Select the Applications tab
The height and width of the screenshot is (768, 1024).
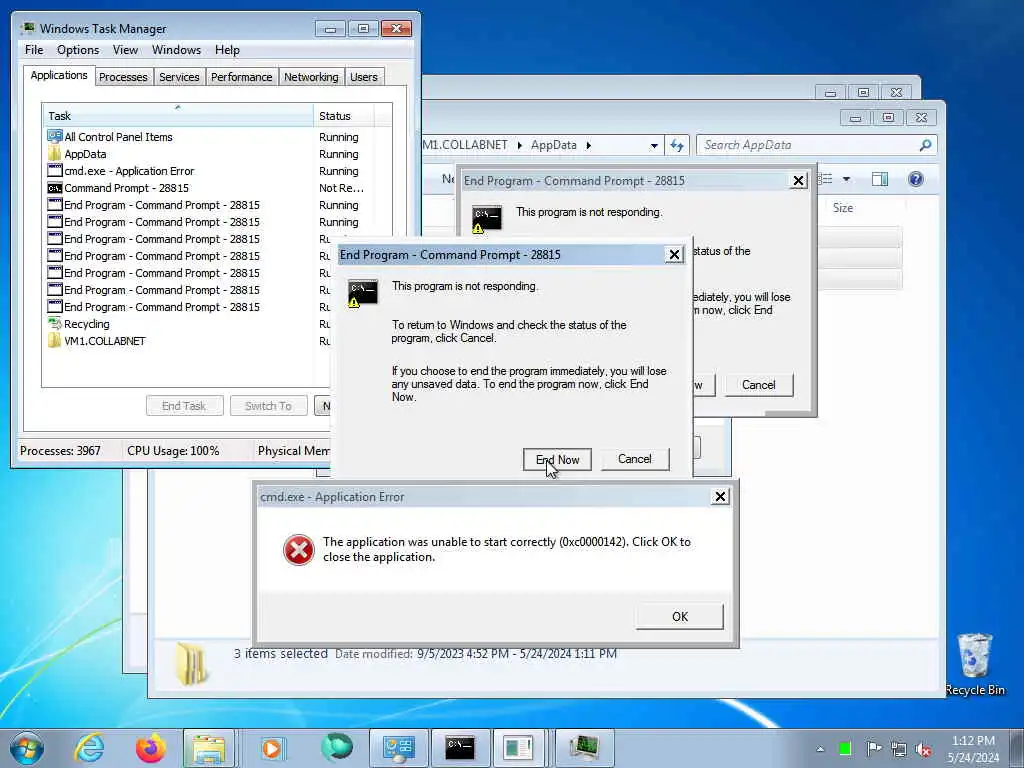point(59,75)
